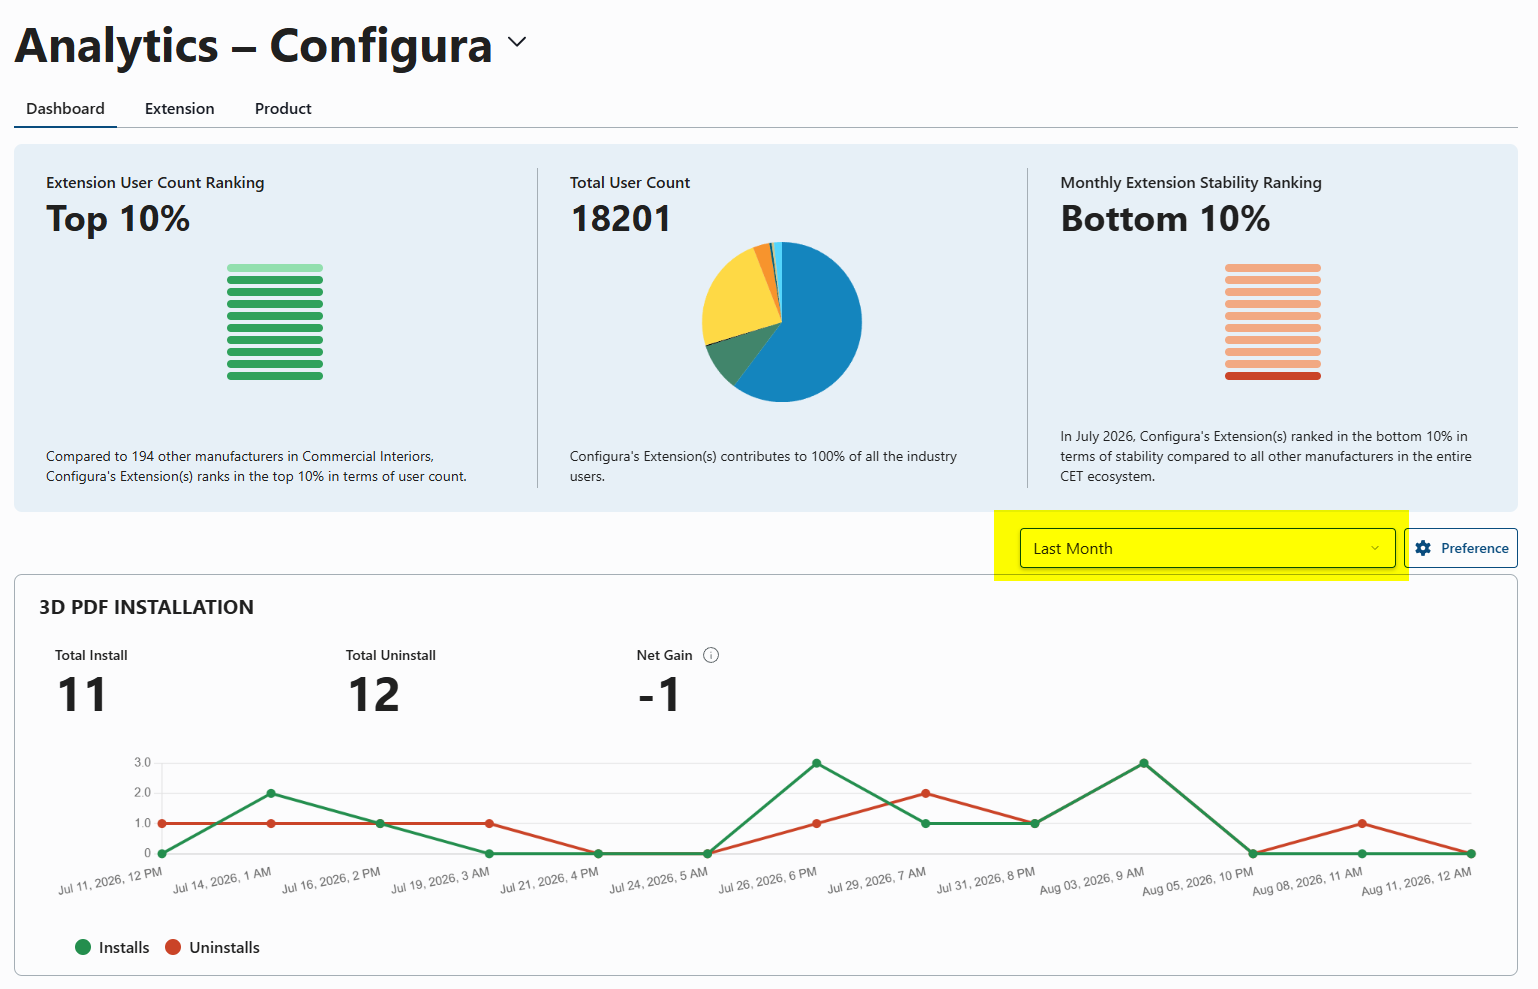
Task: Click the Total User Count value 18201
Action: coord(621,219)
